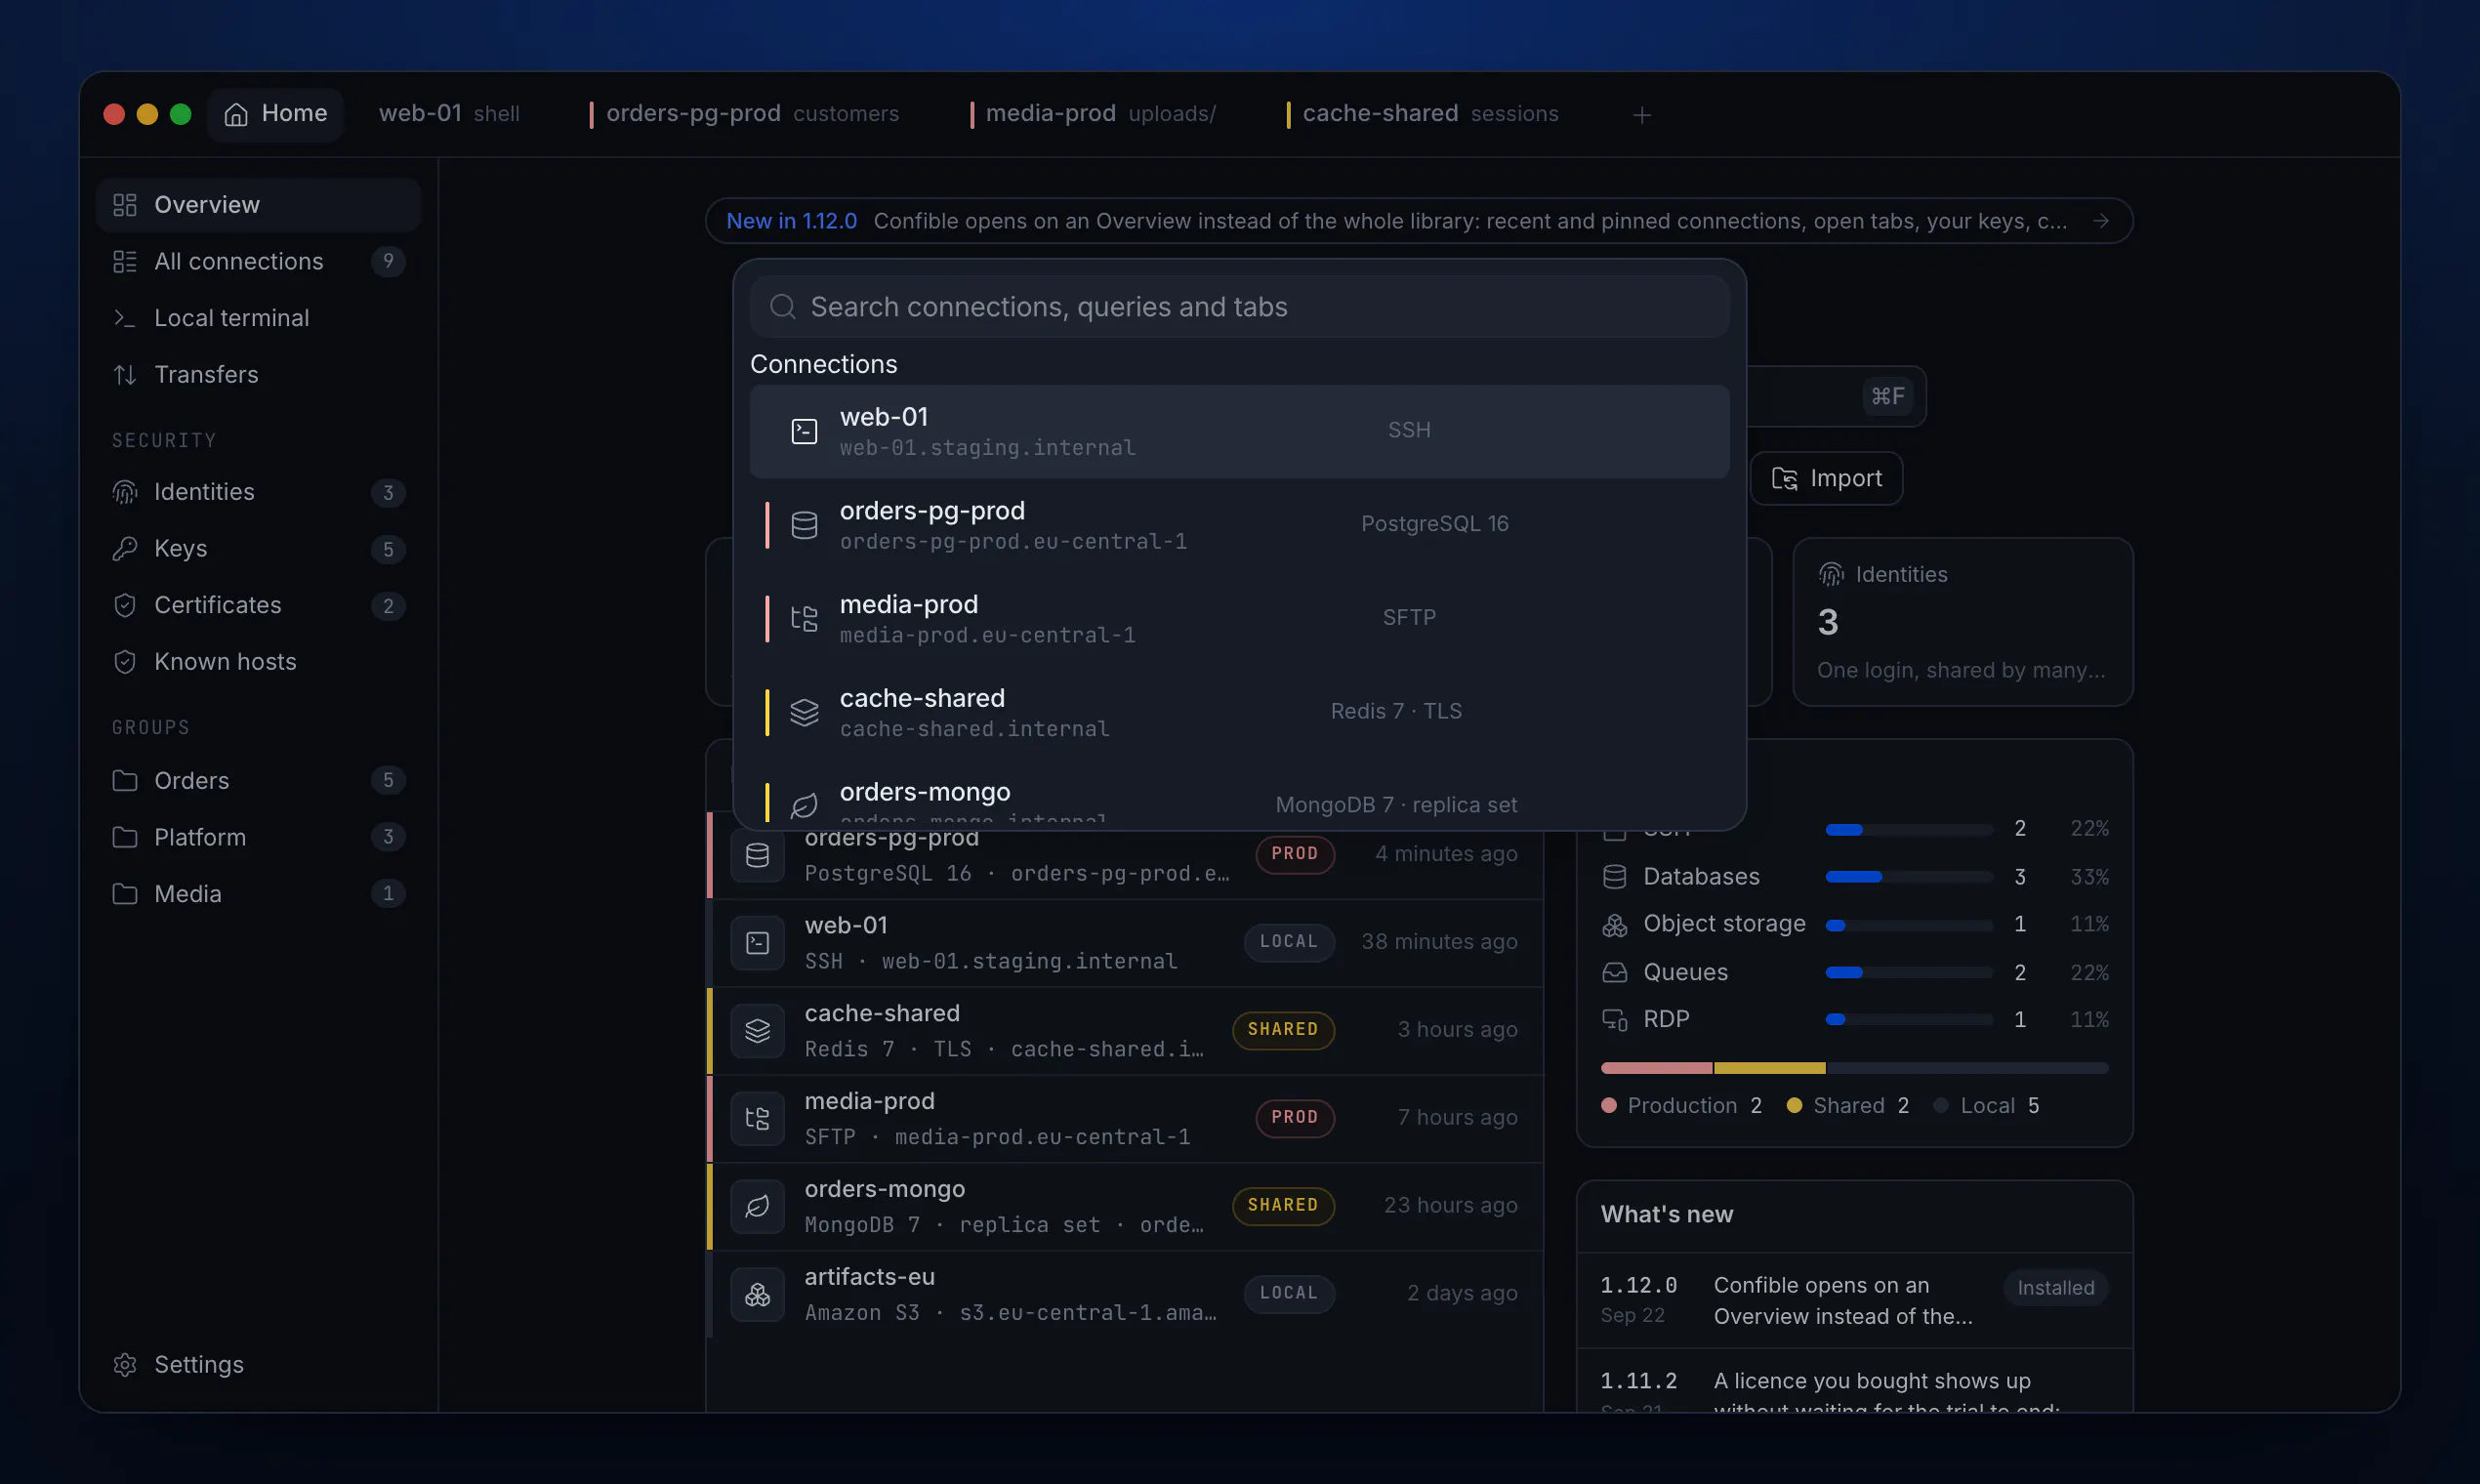Open the Identities summary card
Viewport: 2480px width, 1484px height.
click(x=1962, y=622)
